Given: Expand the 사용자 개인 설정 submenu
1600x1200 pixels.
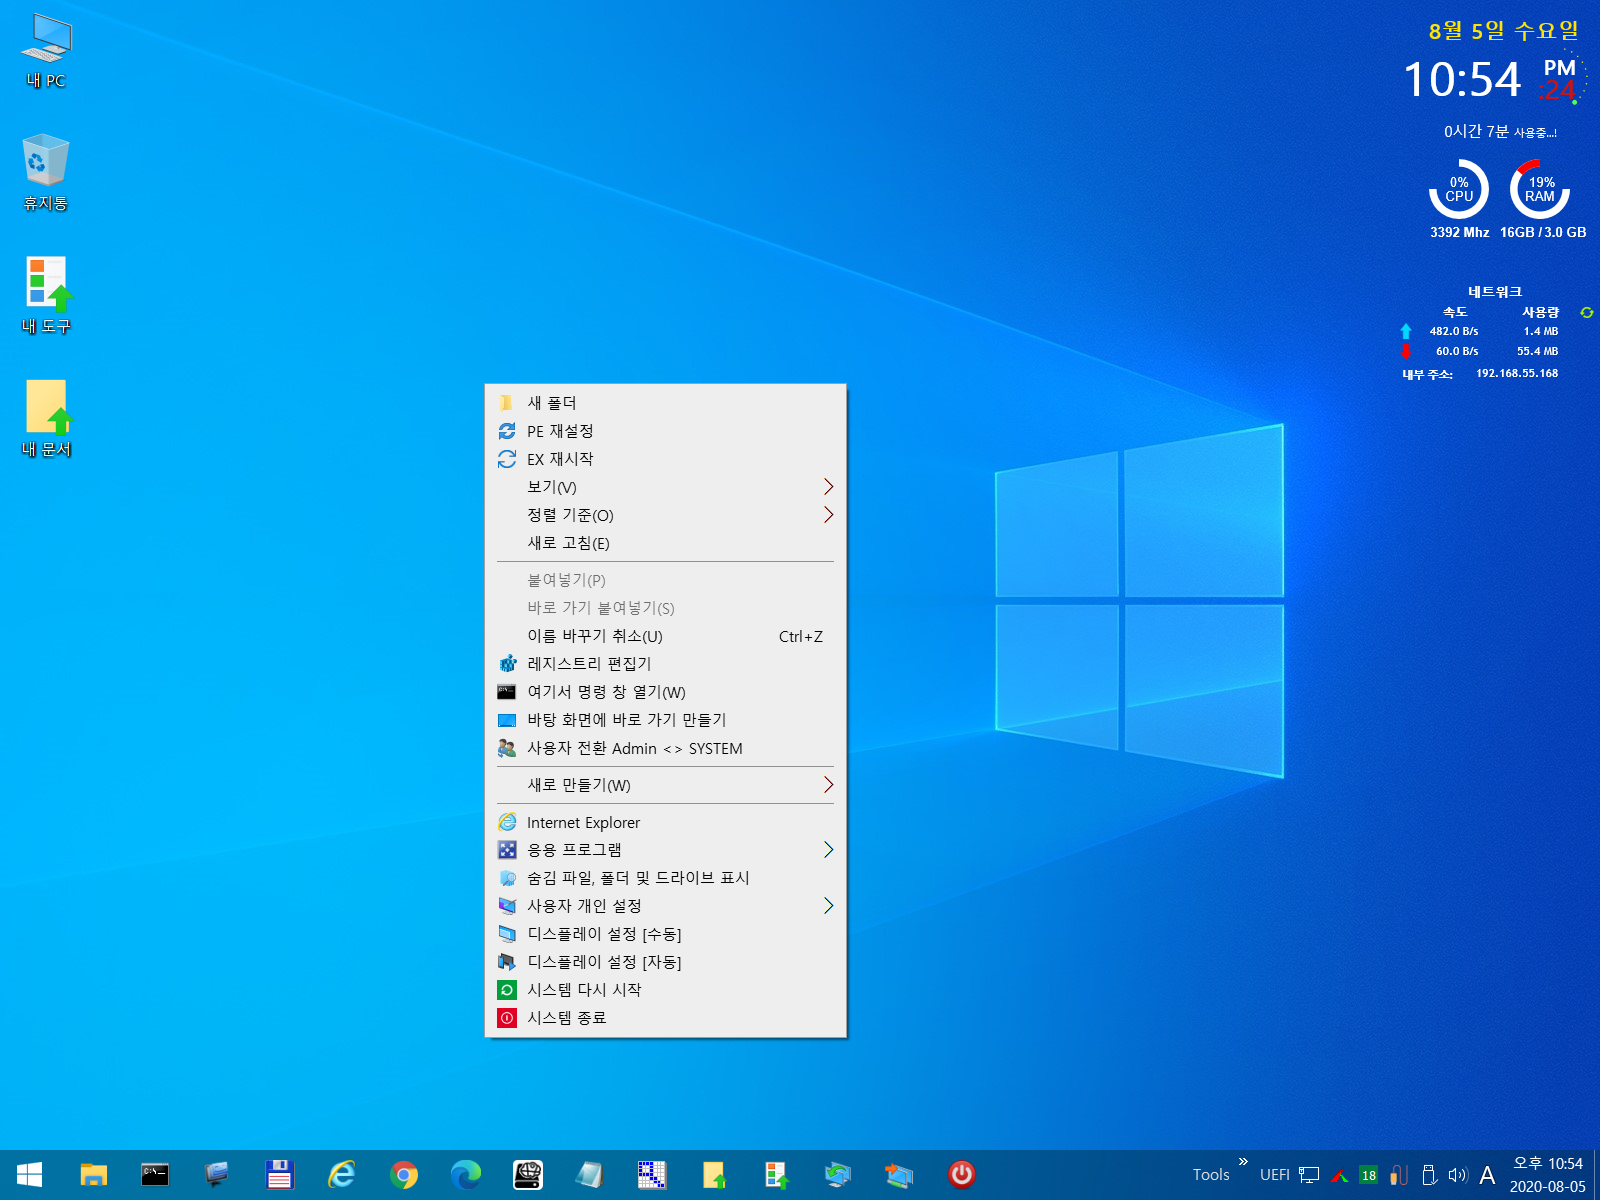Looking at the screenshot, I should tap(666, 906).
